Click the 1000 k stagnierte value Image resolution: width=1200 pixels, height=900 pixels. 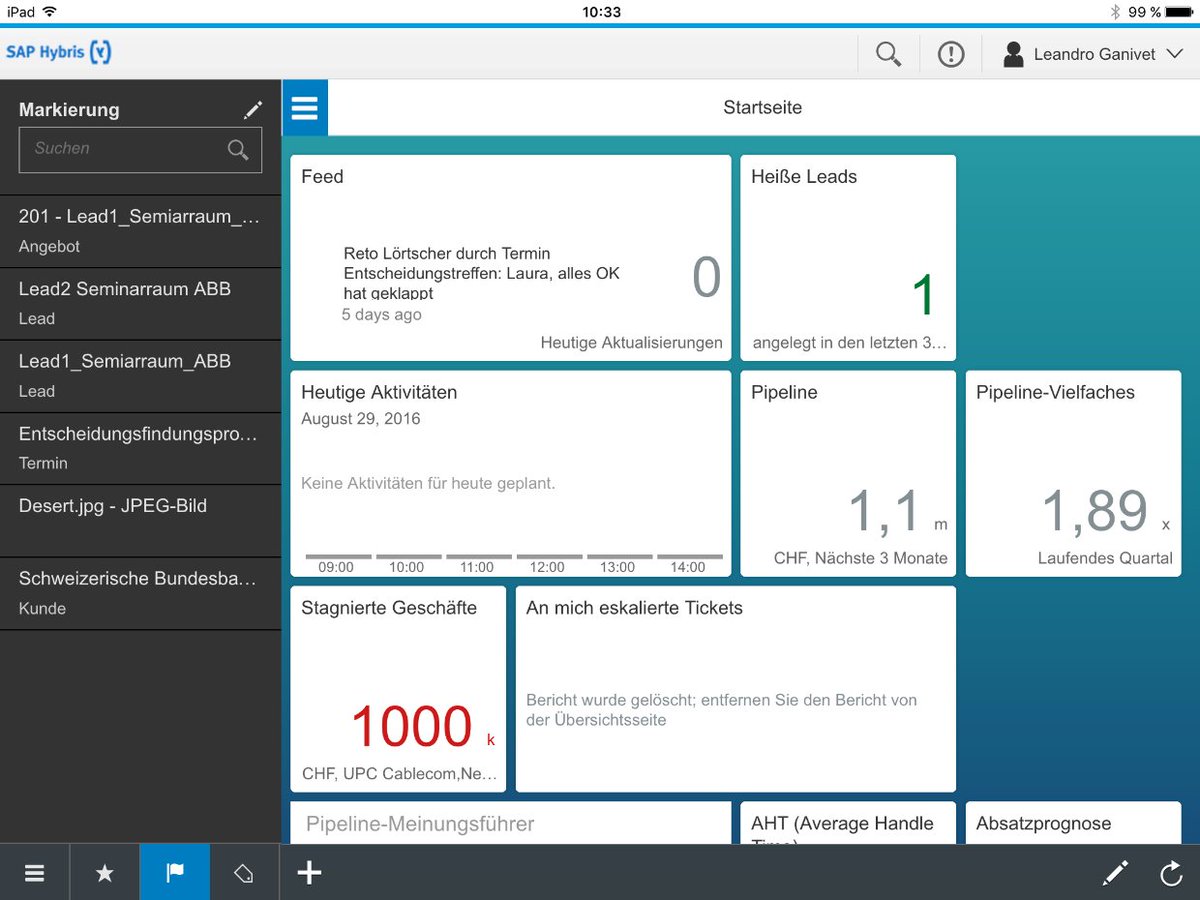[423, 727]
